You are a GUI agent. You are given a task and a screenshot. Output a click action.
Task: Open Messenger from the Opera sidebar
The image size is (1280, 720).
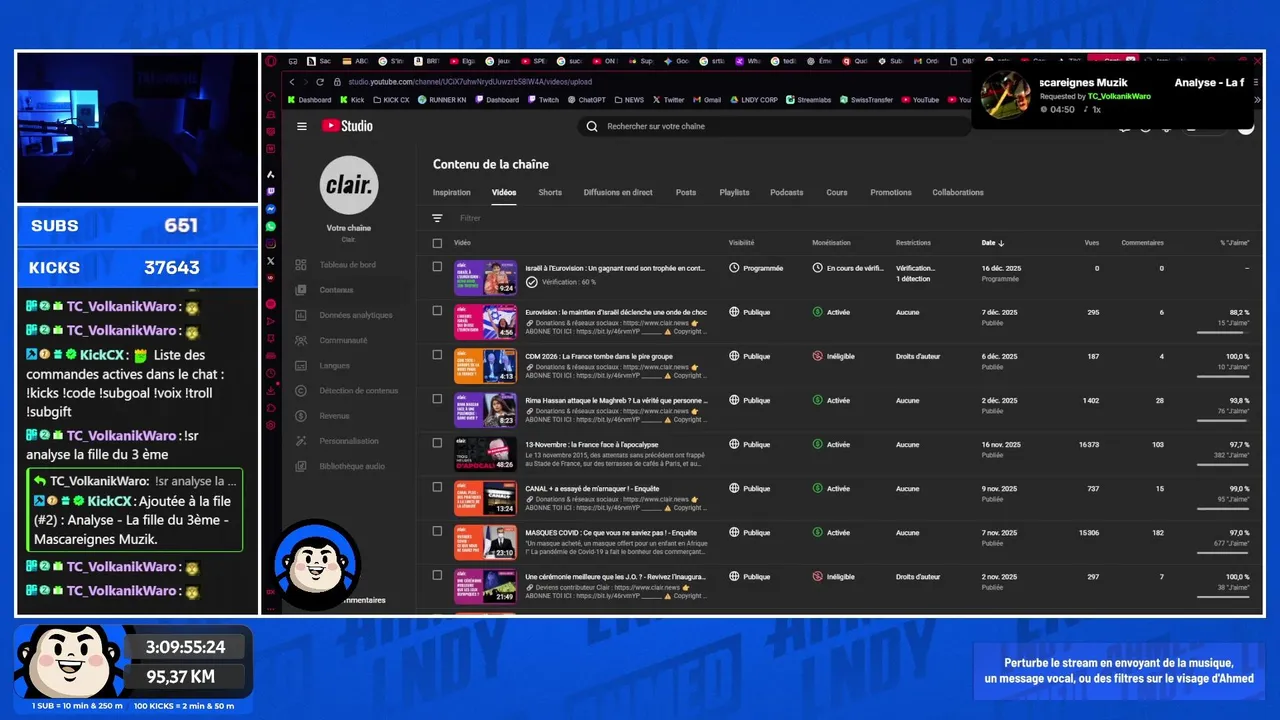click(271, 209)
